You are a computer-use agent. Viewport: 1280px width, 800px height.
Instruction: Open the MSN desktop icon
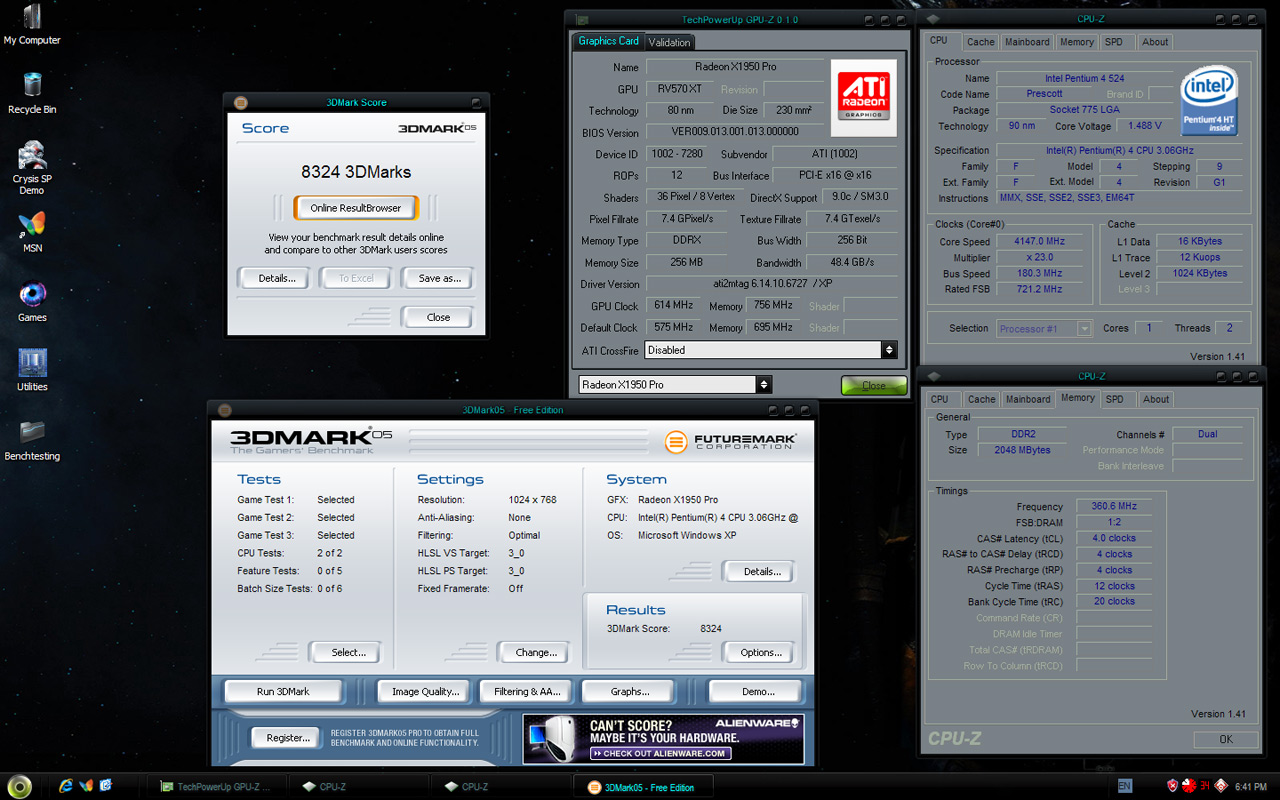pos(32,231)
